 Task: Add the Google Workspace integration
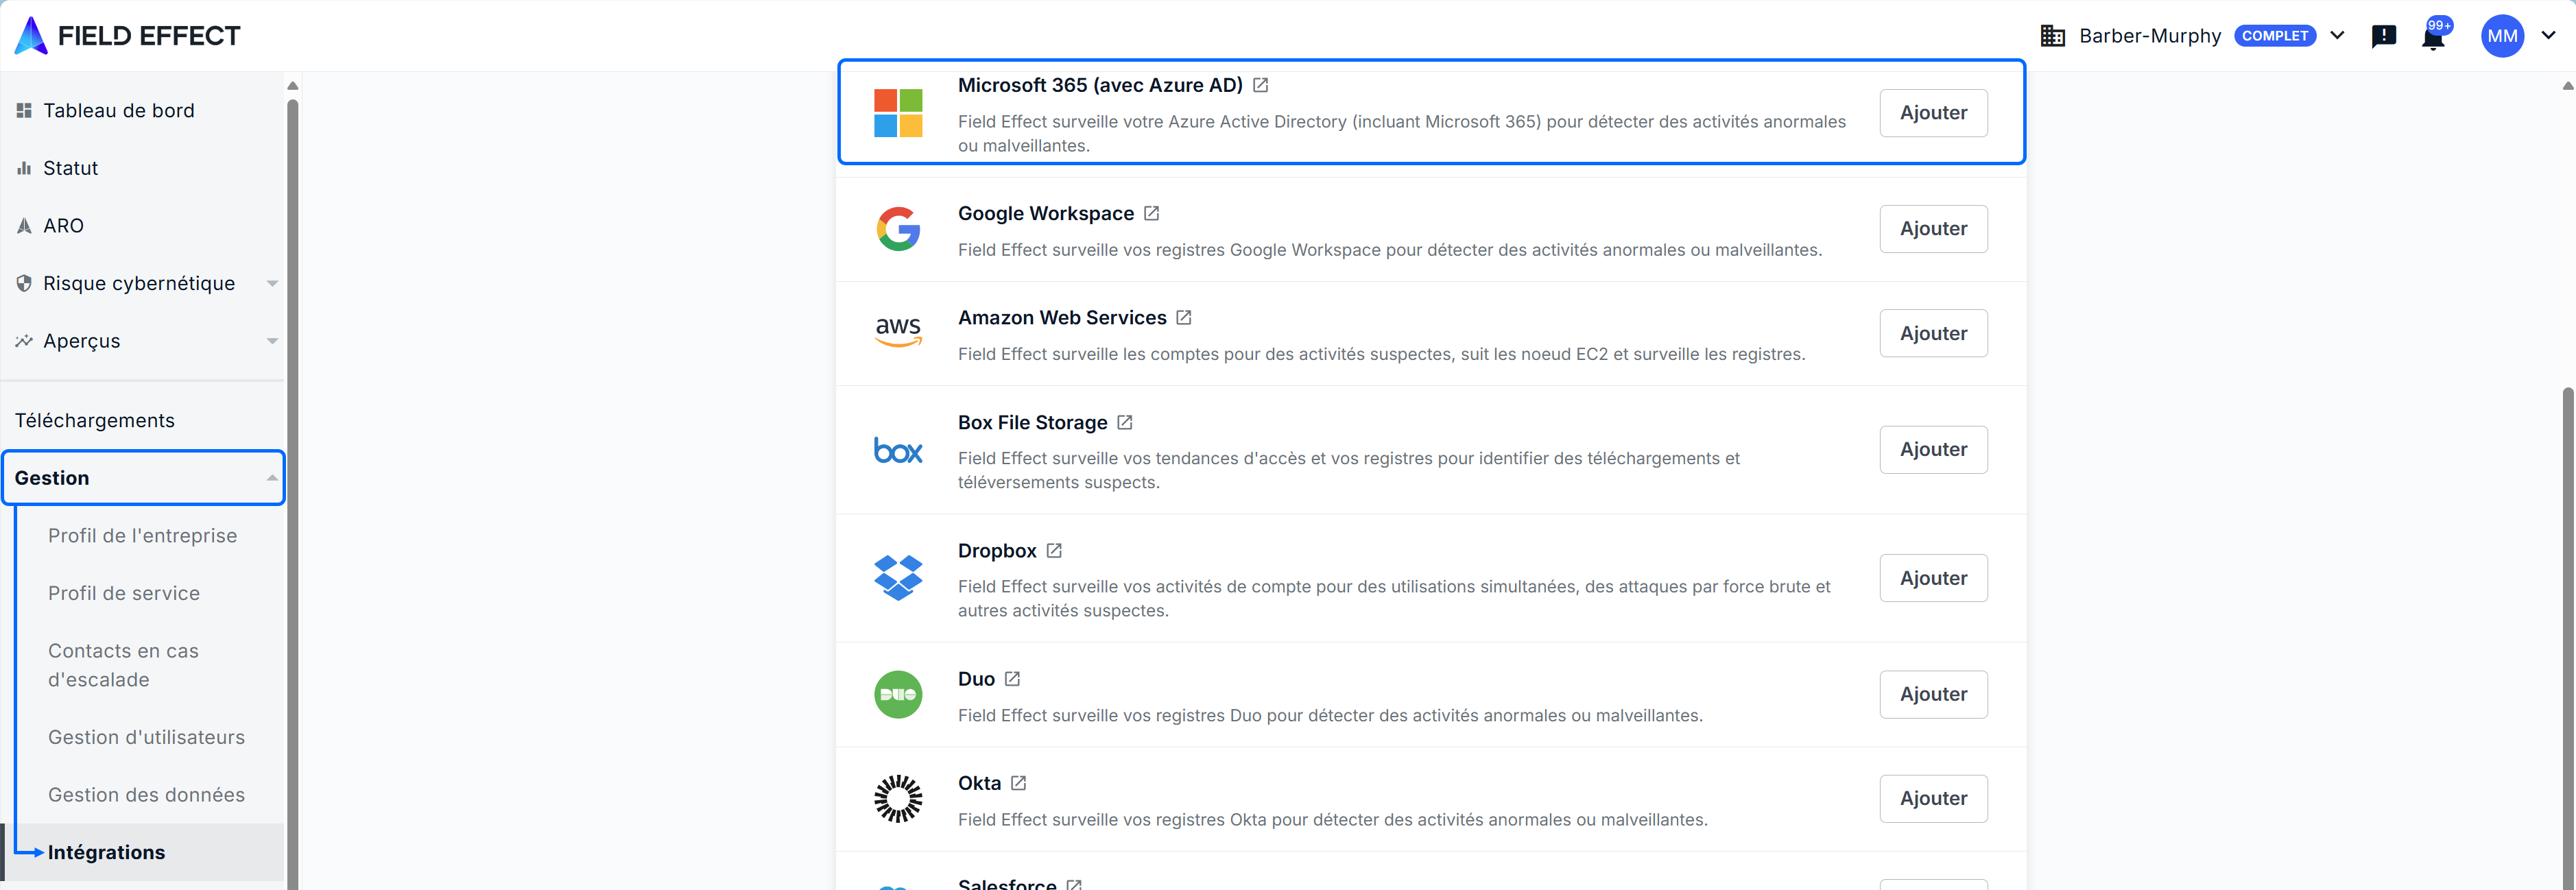coord(1932,229)
